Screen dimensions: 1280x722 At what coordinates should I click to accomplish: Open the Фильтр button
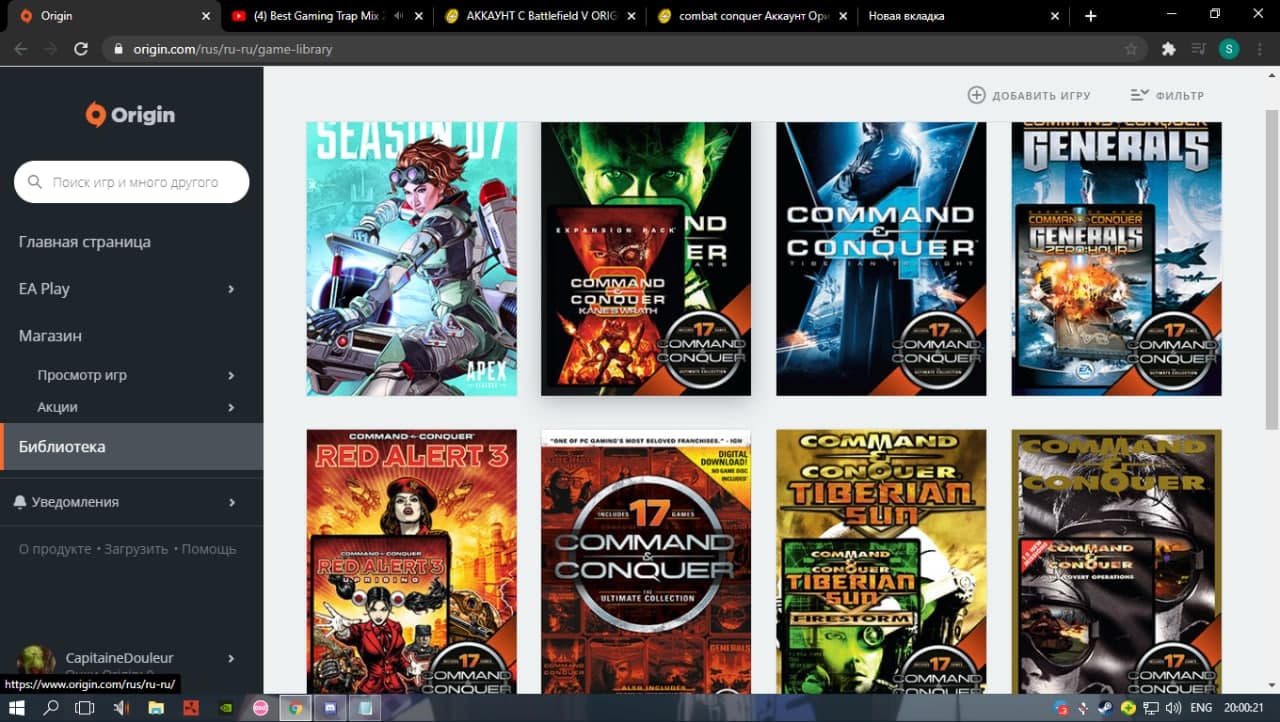pos(1167,95)
